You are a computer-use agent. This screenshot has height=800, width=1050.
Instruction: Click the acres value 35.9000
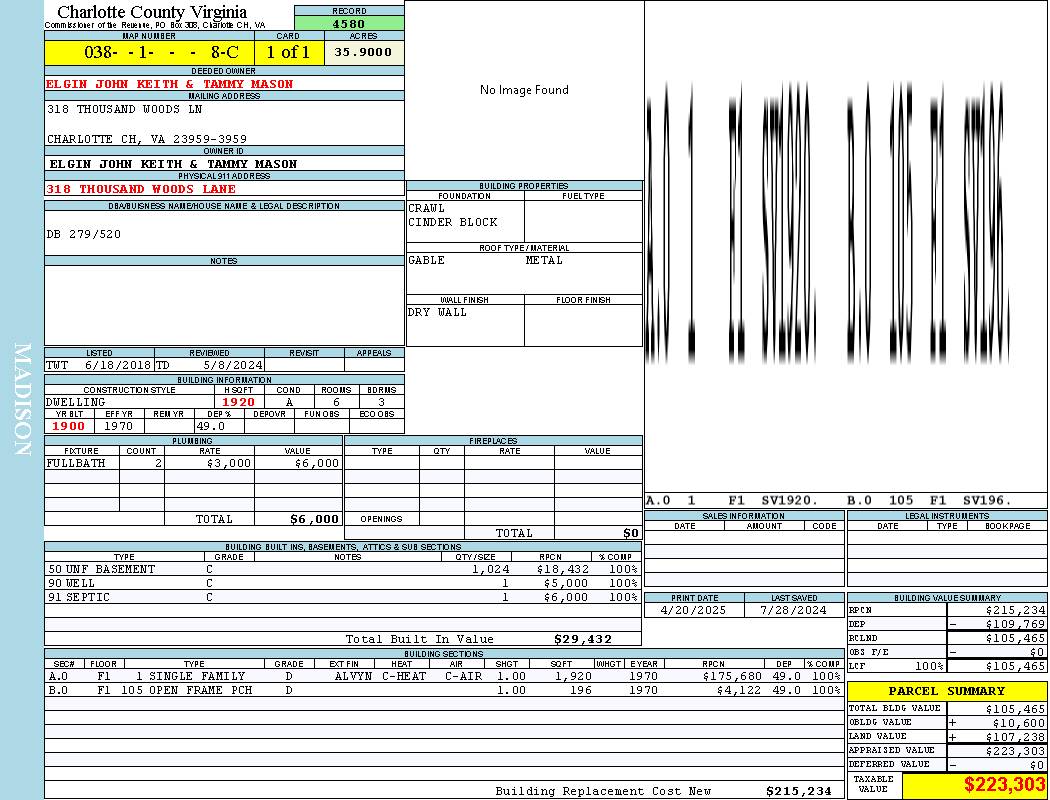(x=363, y=52)
